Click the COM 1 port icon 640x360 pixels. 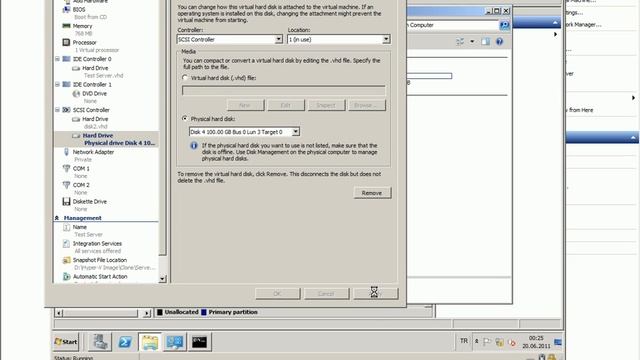66,168
